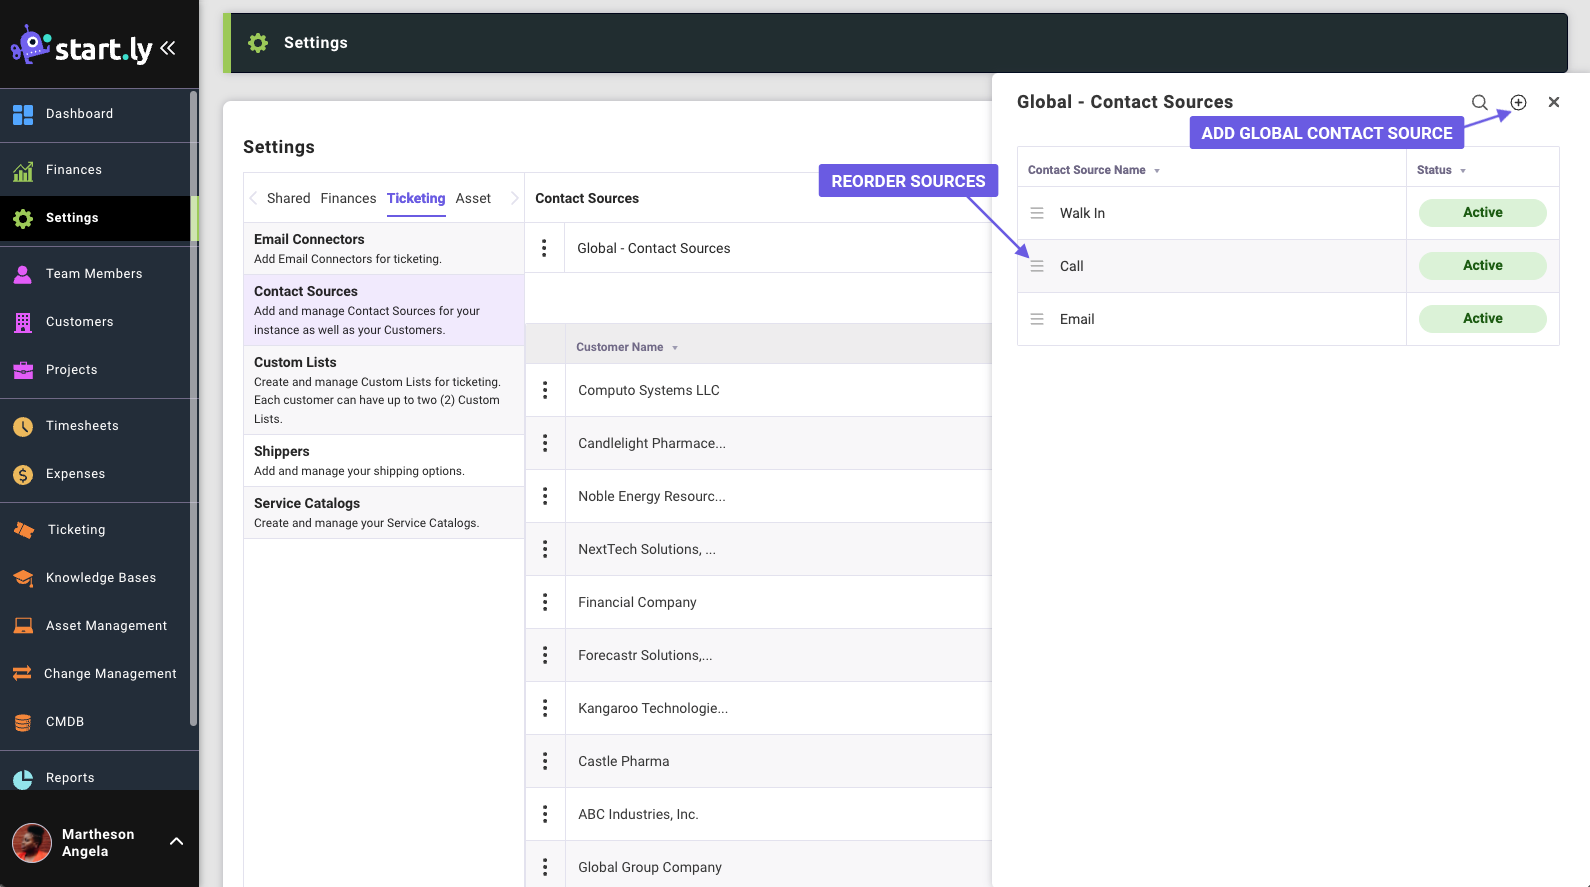Toggle the Active status badge for Call
This screenshot has width=1590, height=887.
pos(1482,266)
